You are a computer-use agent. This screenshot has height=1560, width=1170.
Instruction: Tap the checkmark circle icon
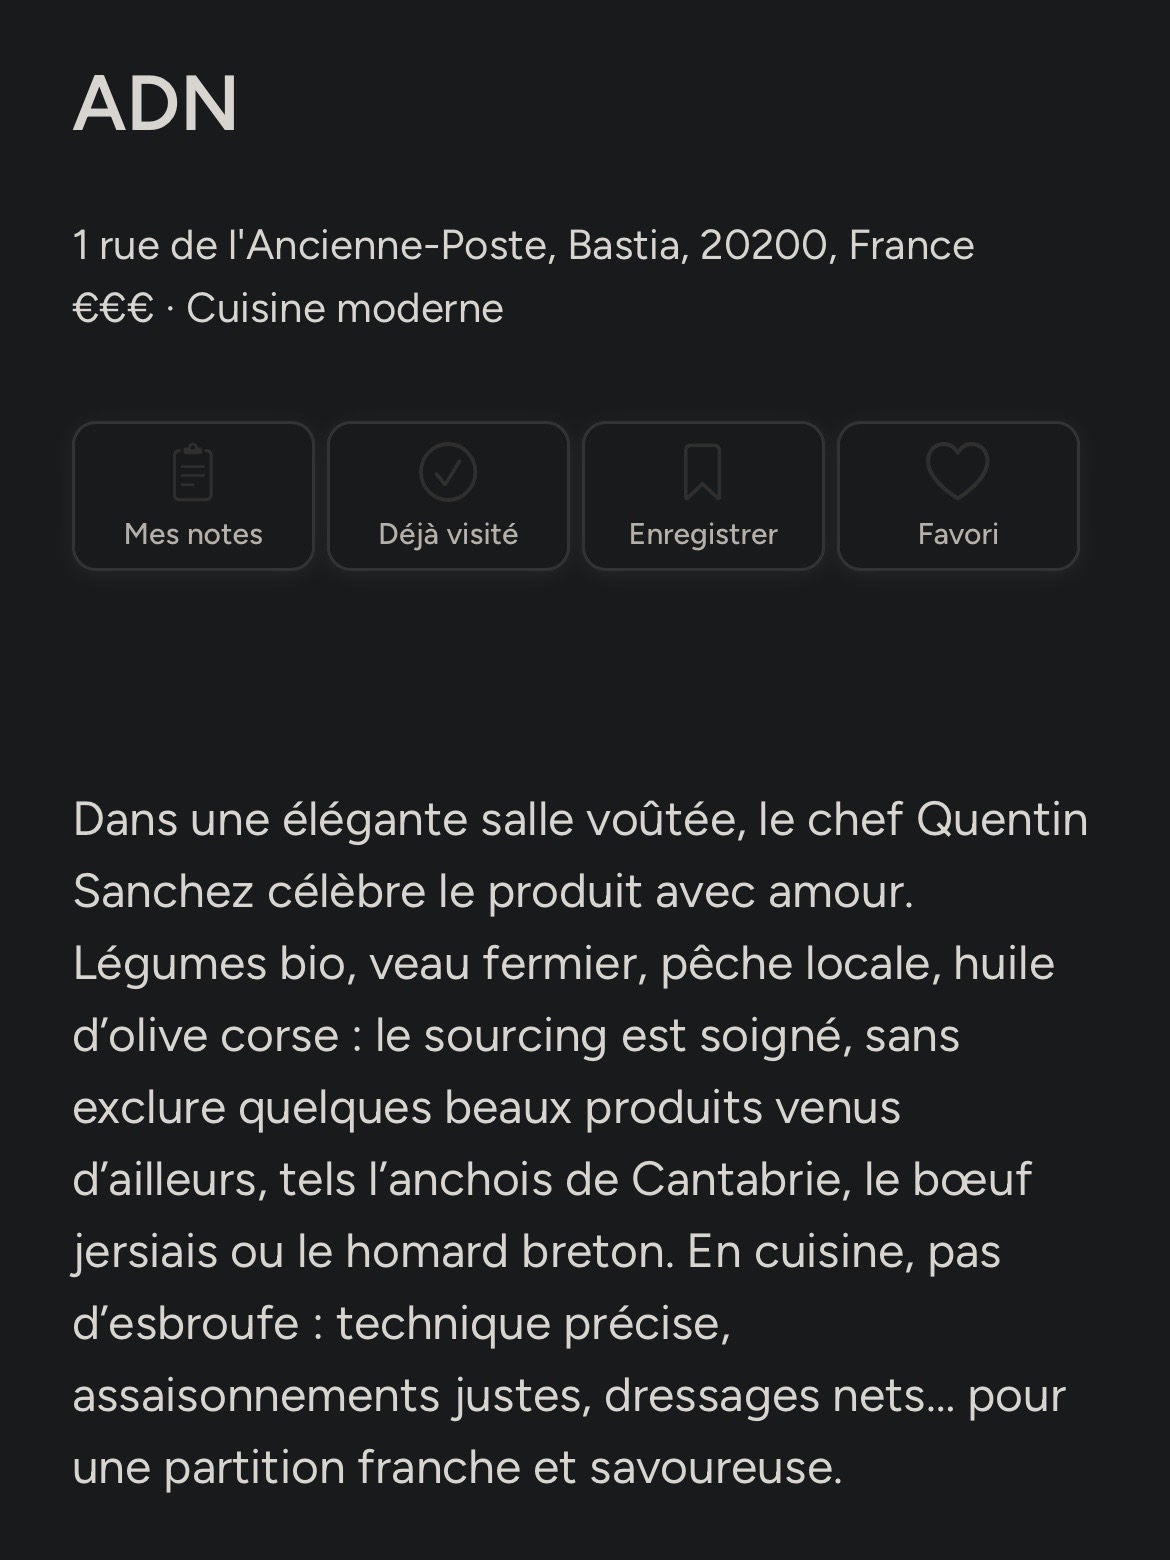[448, 472]
